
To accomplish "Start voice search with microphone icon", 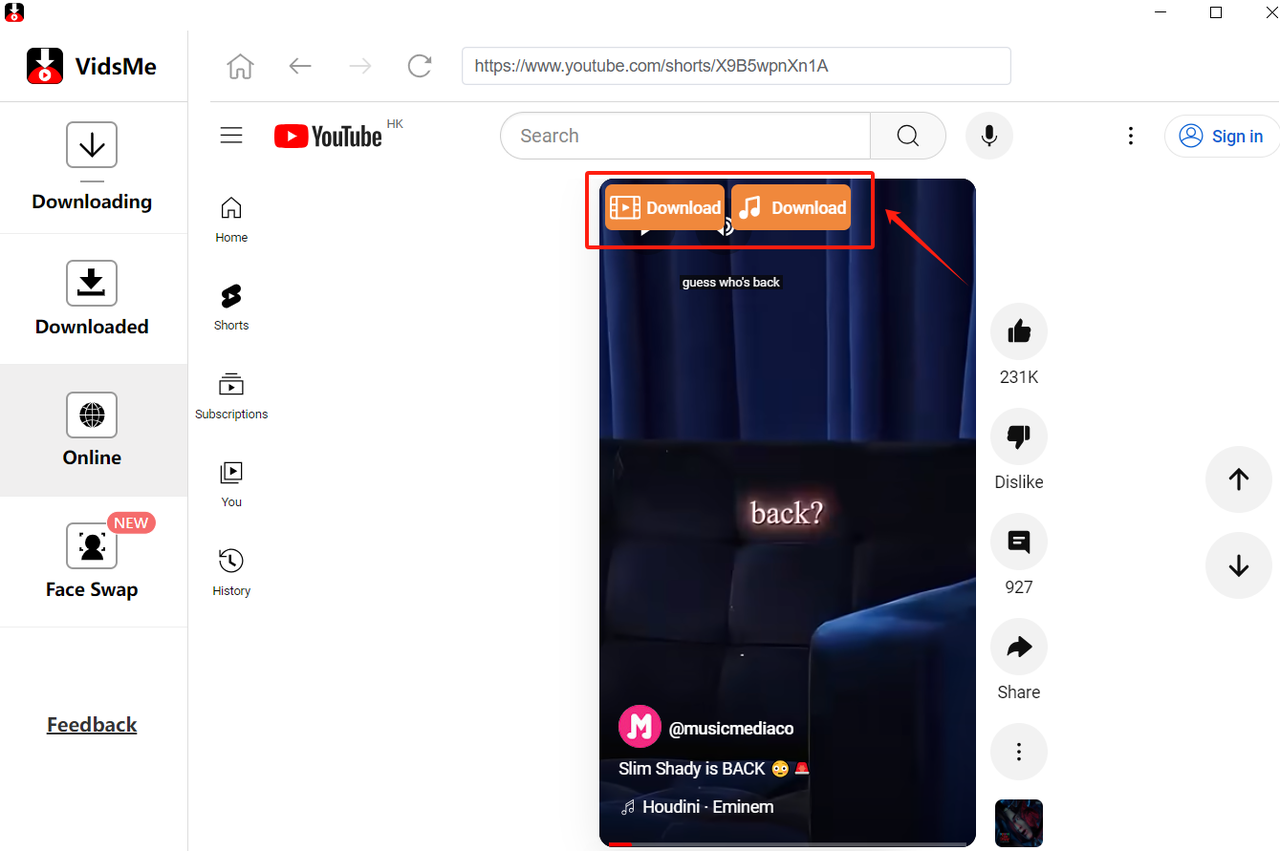I will [989, 135].
